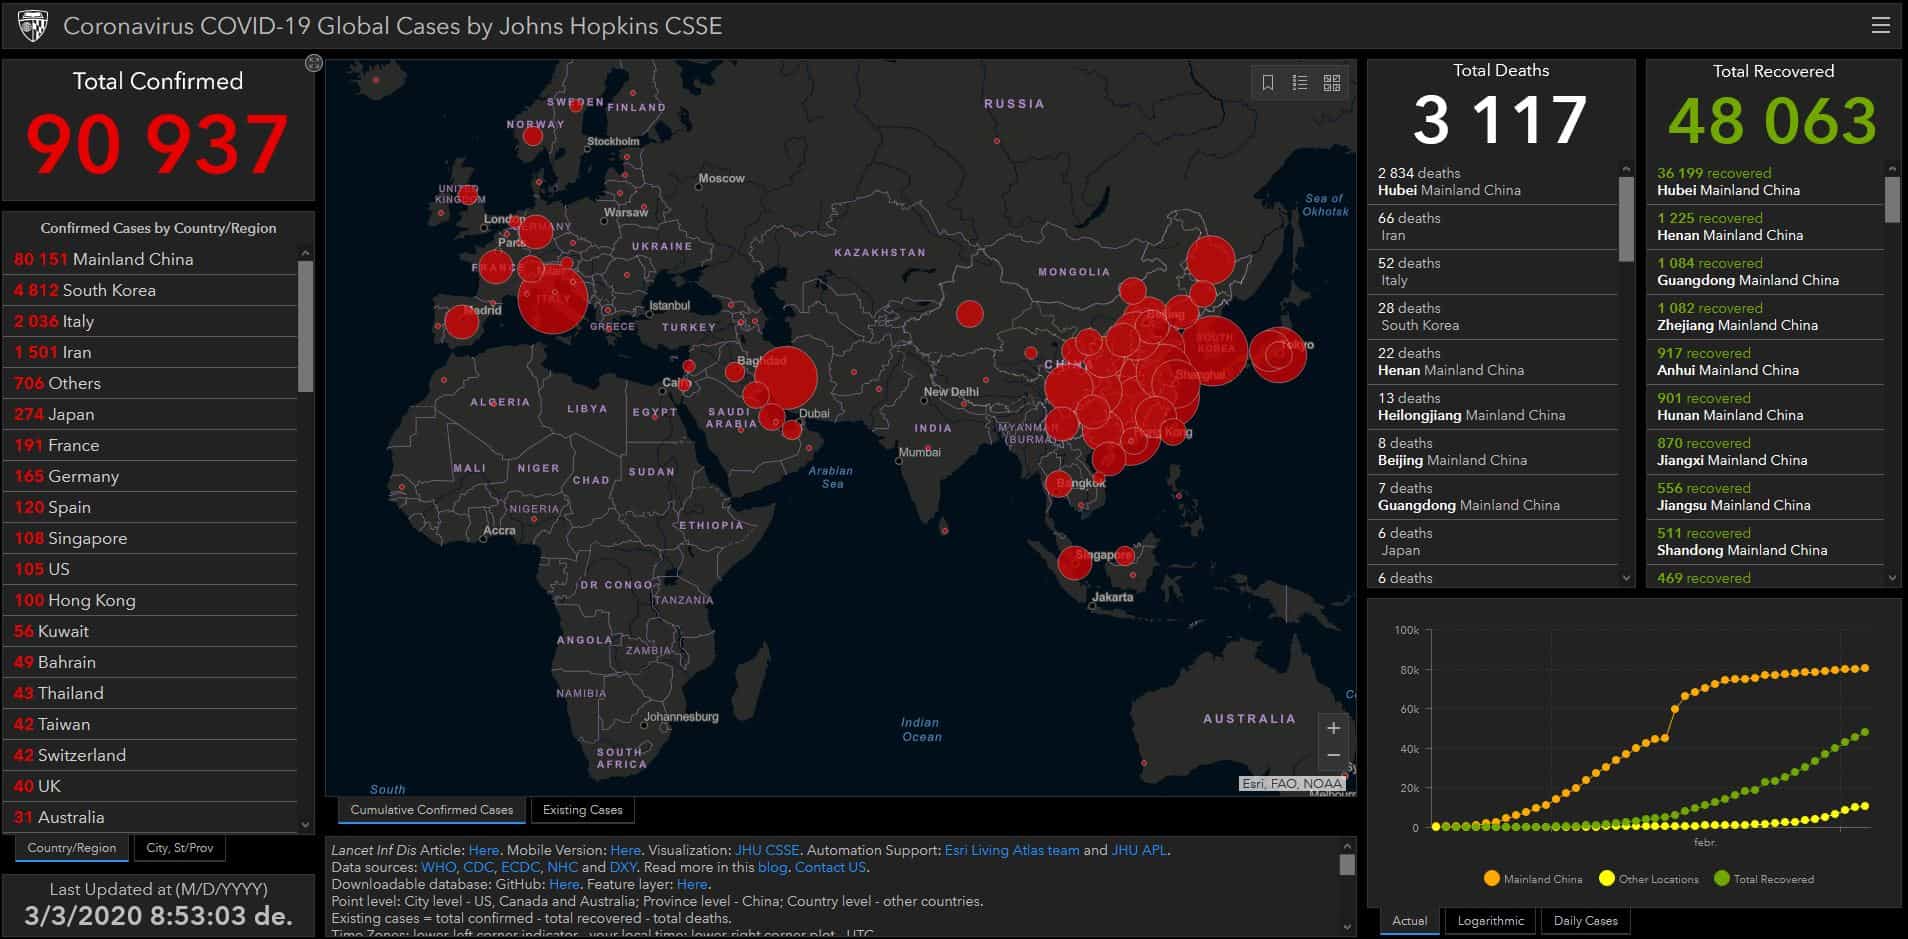Open NHC data source link
This screenshot has width=1908, height=939.
pyautogui.click(x=562, y=867)
